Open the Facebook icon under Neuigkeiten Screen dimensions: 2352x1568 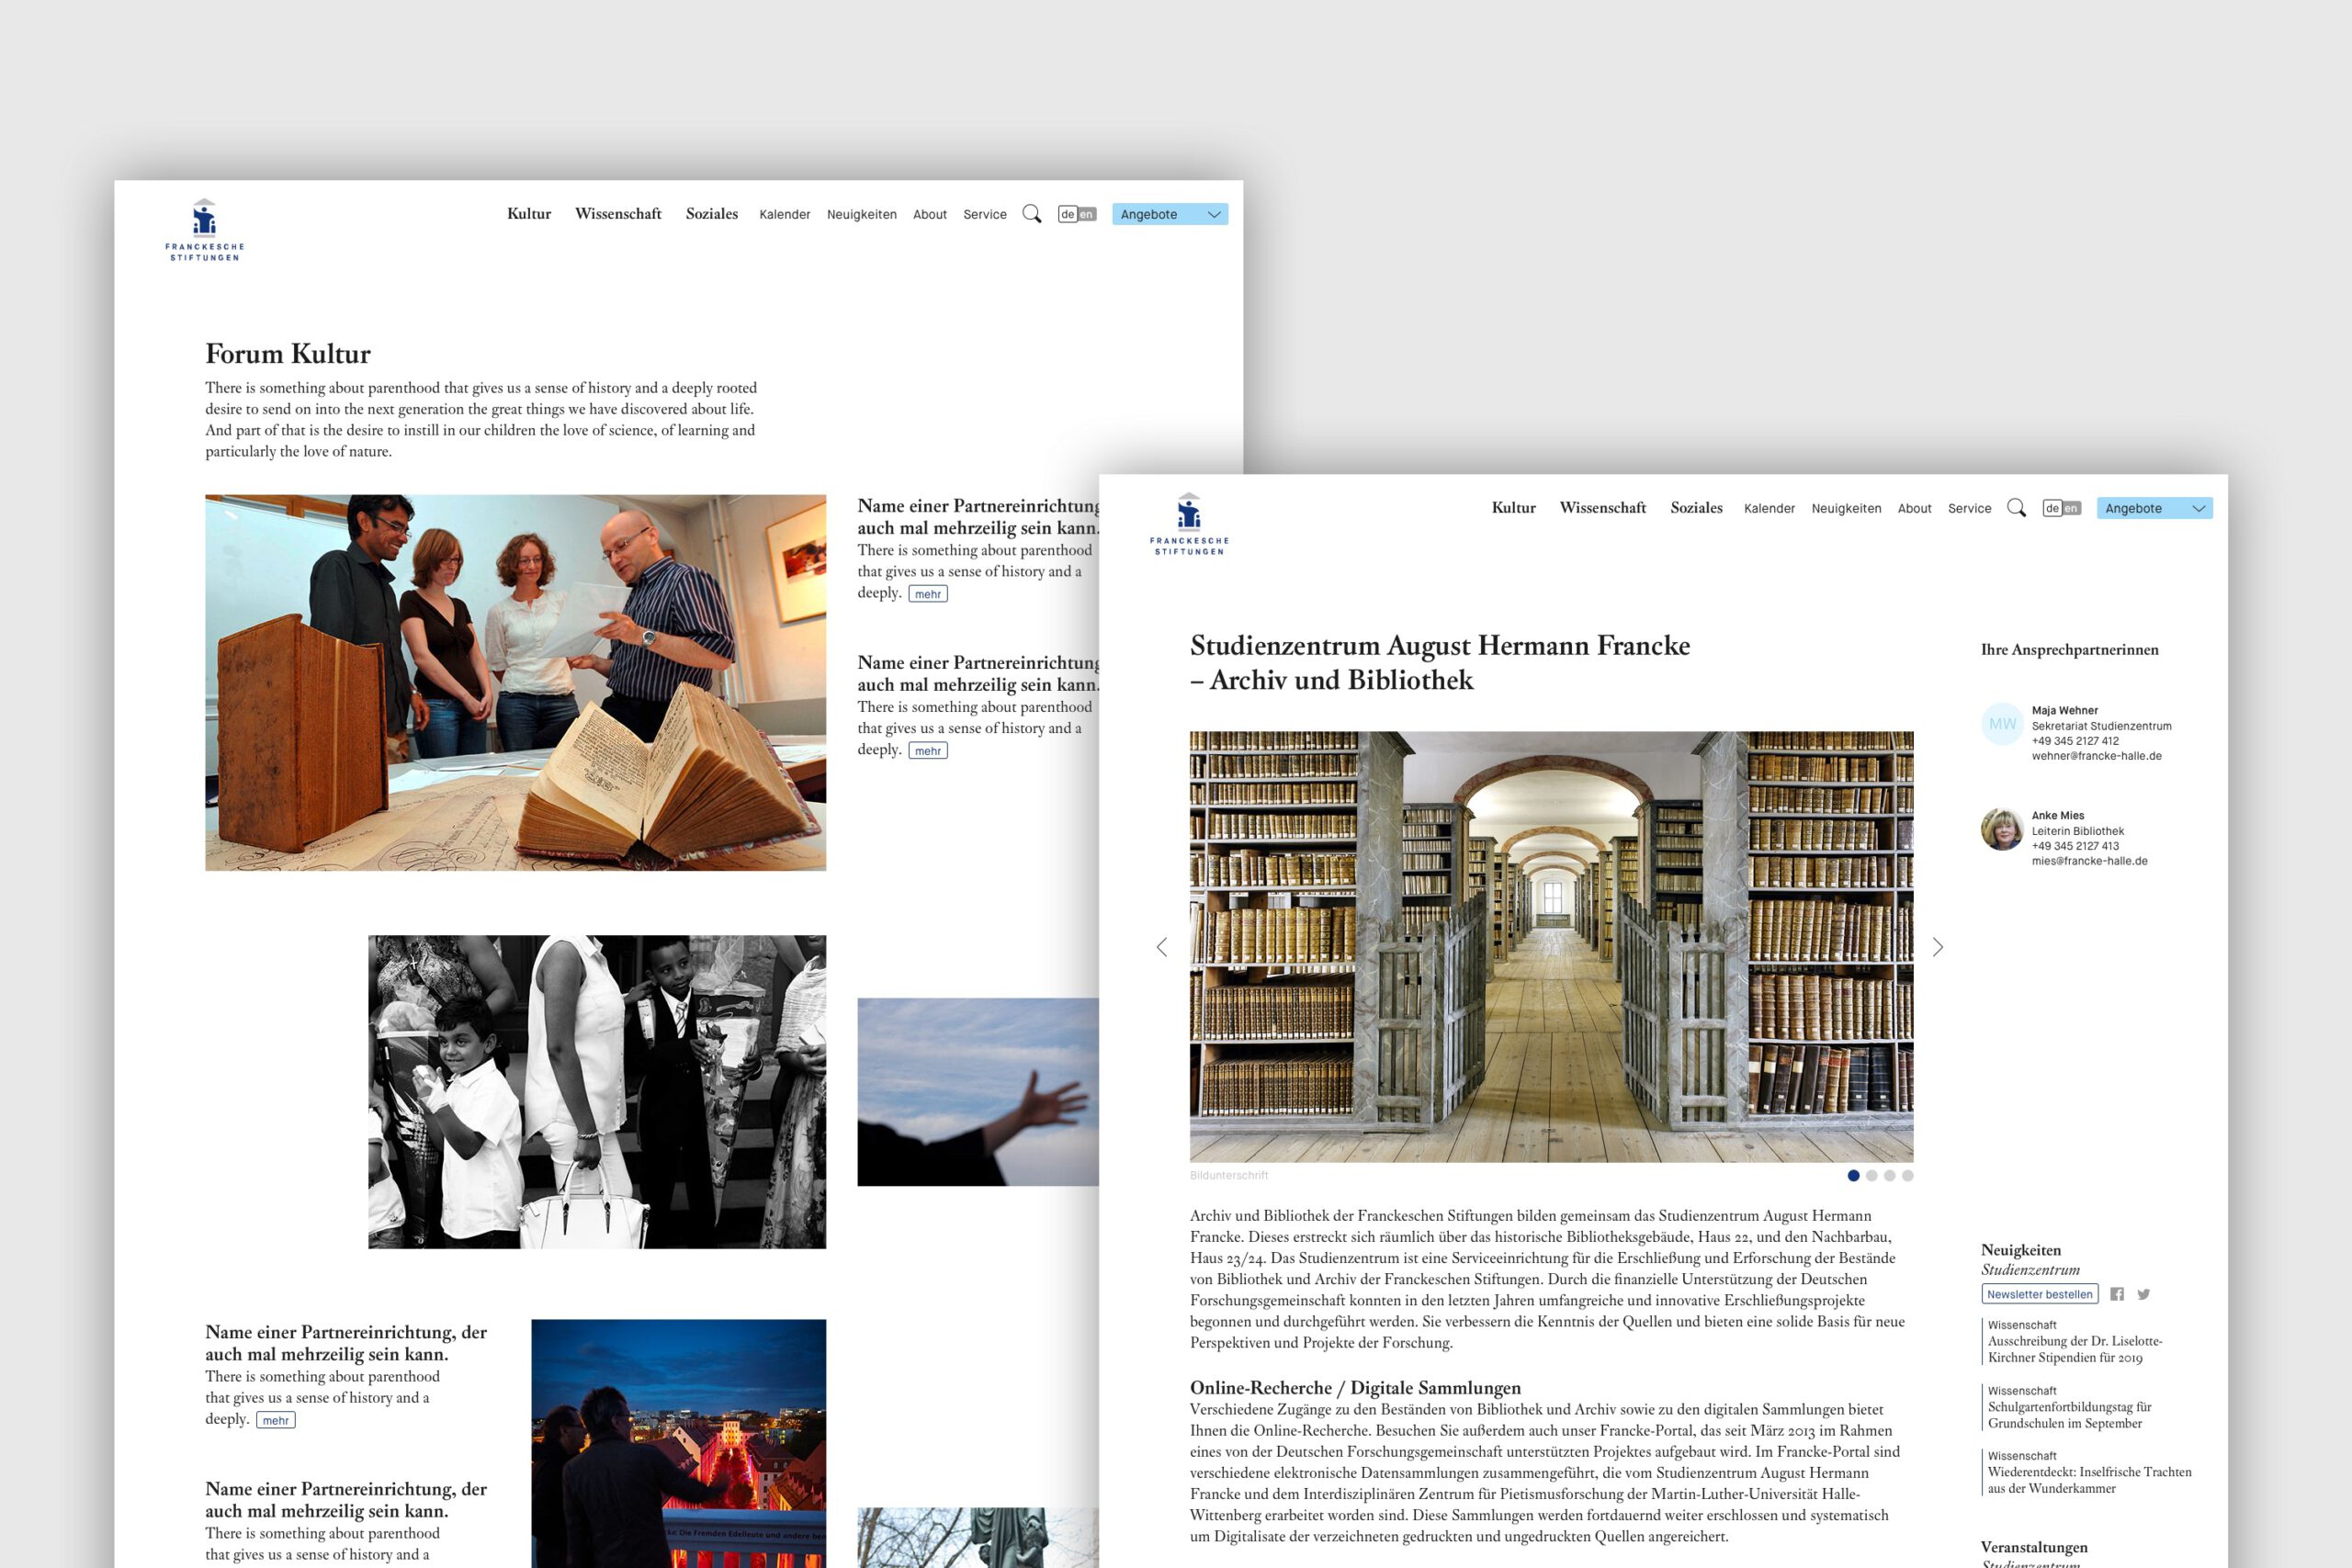coord(2117,1294)
